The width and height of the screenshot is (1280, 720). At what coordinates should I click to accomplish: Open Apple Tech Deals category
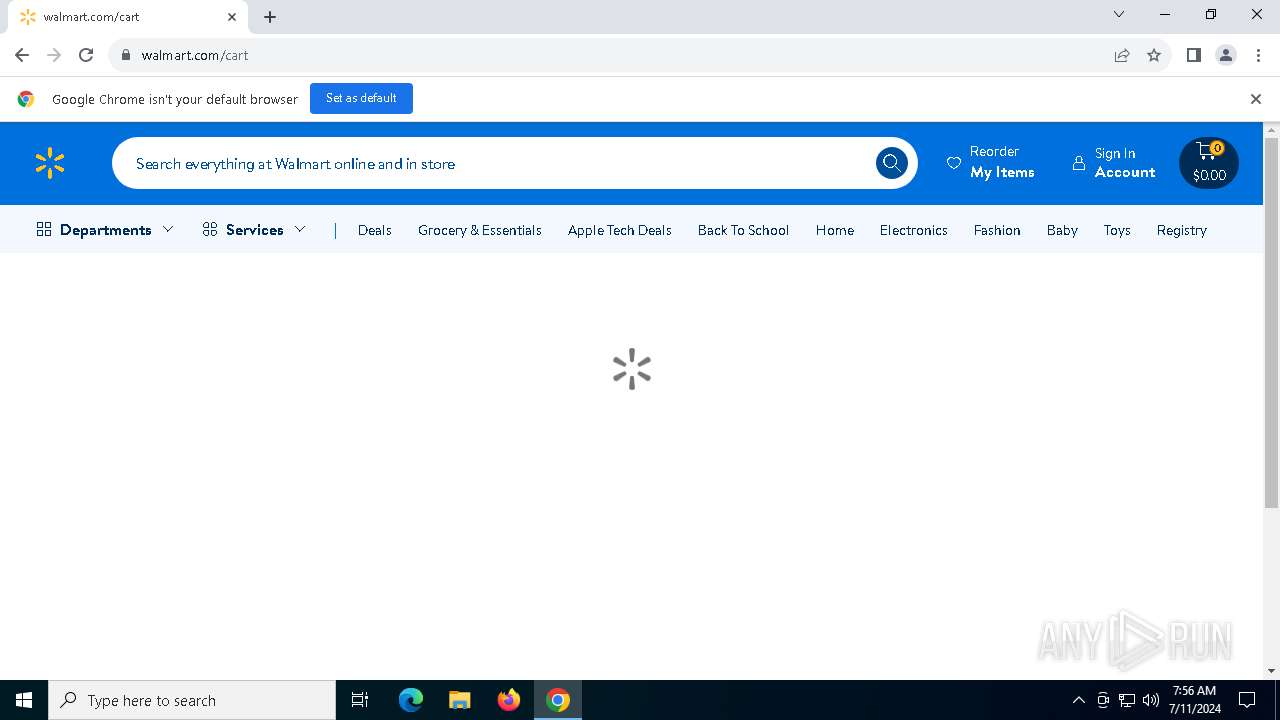point(620,230)
